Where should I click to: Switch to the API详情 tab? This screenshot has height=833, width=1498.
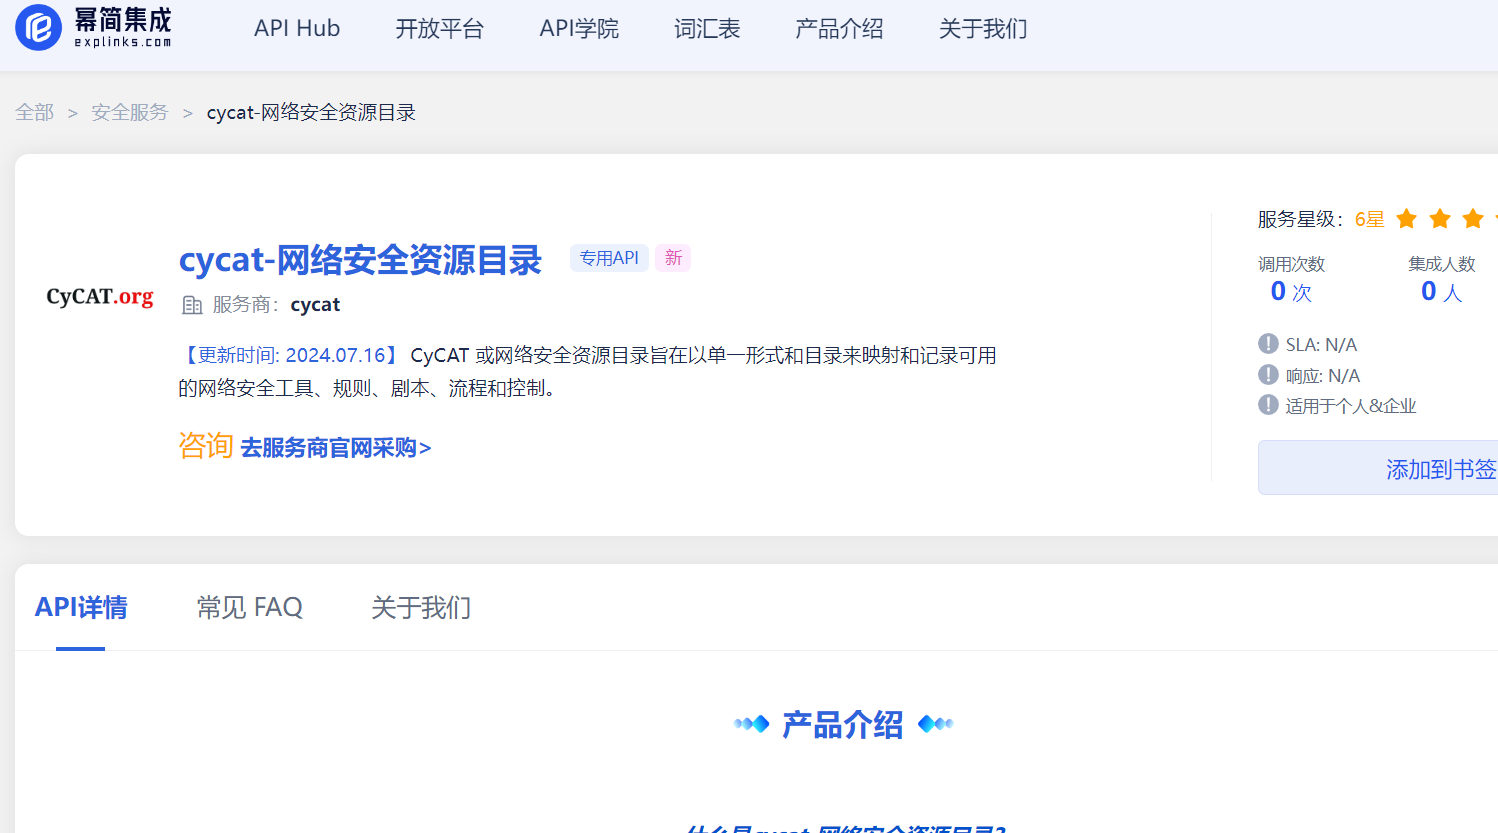(81, 607)
